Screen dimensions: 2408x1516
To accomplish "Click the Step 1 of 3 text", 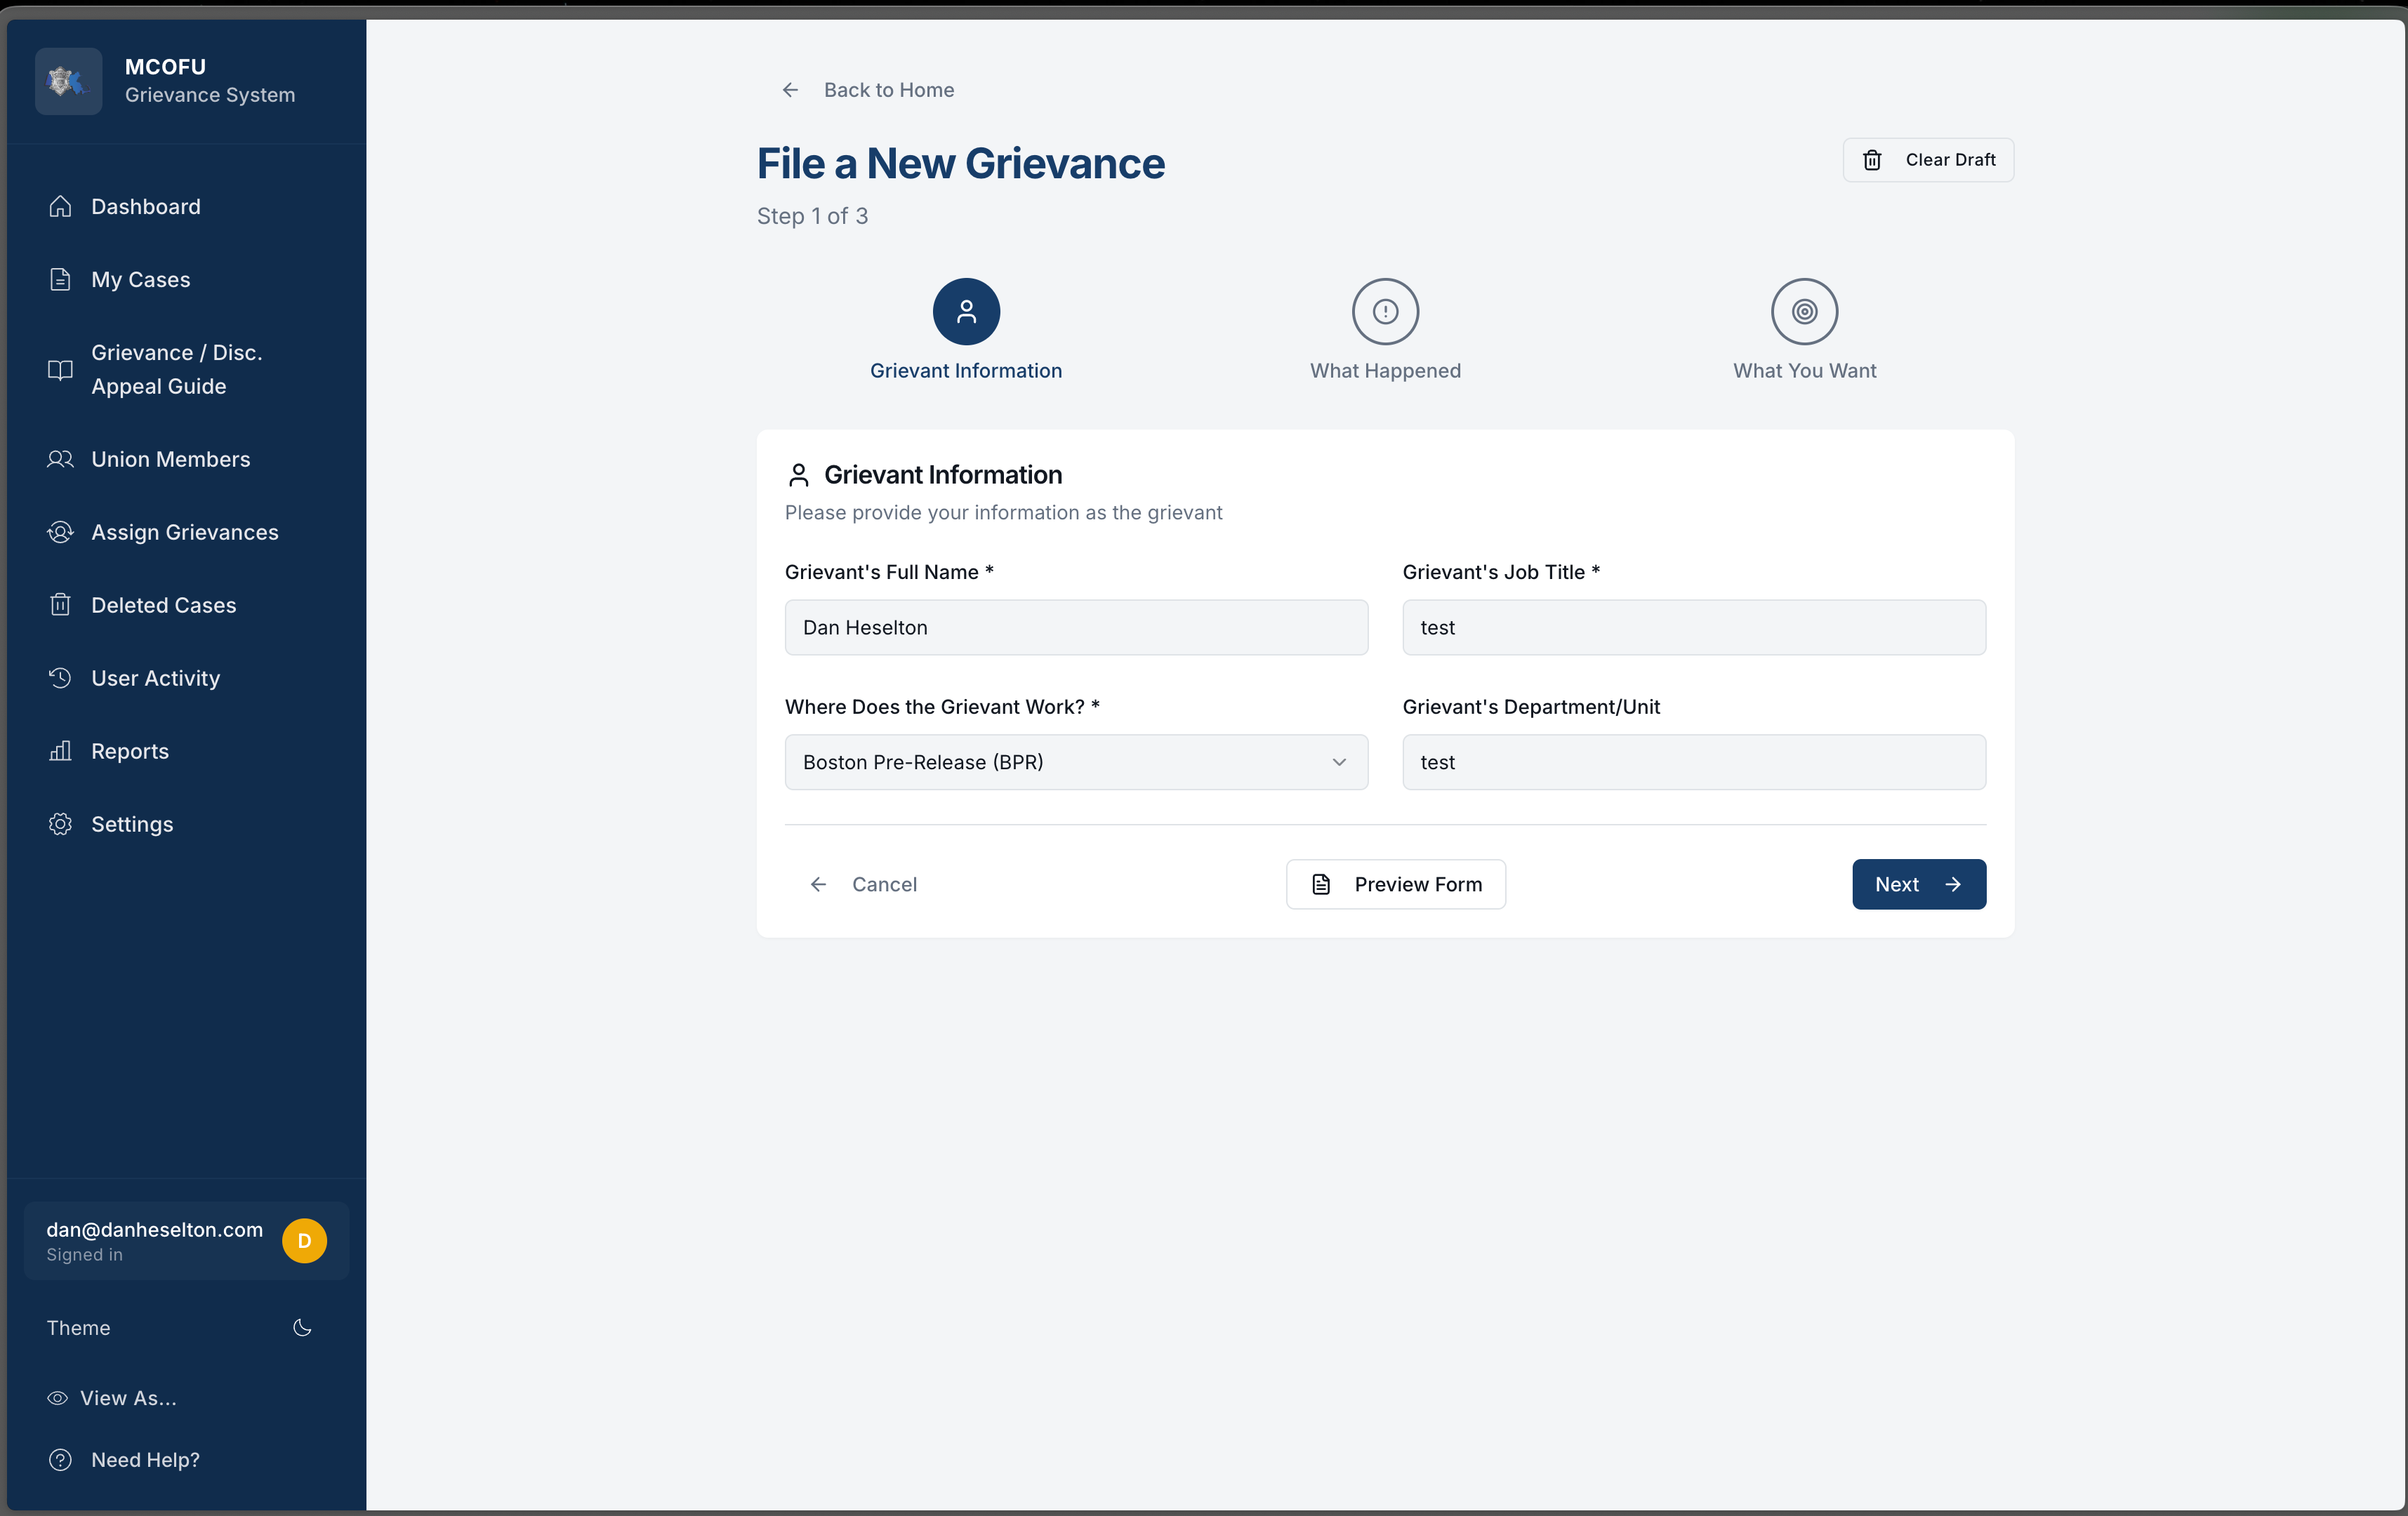I will coord(812,216).
